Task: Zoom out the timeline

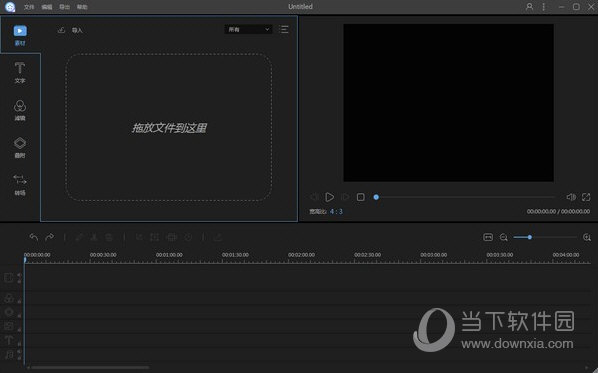Action: (504, 237)
